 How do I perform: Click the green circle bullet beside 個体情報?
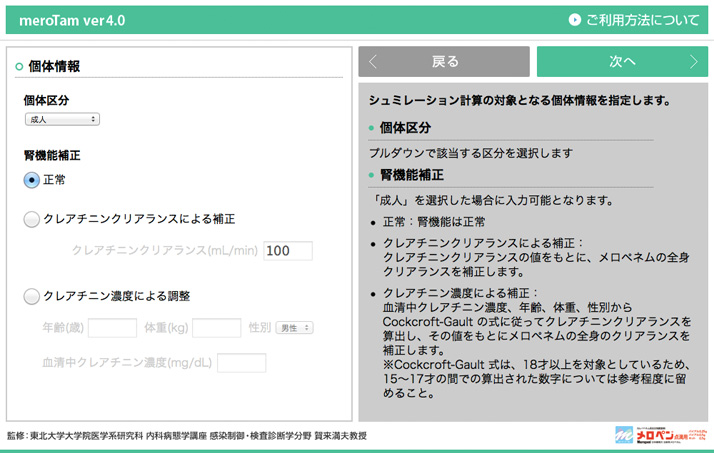point(19,67)
